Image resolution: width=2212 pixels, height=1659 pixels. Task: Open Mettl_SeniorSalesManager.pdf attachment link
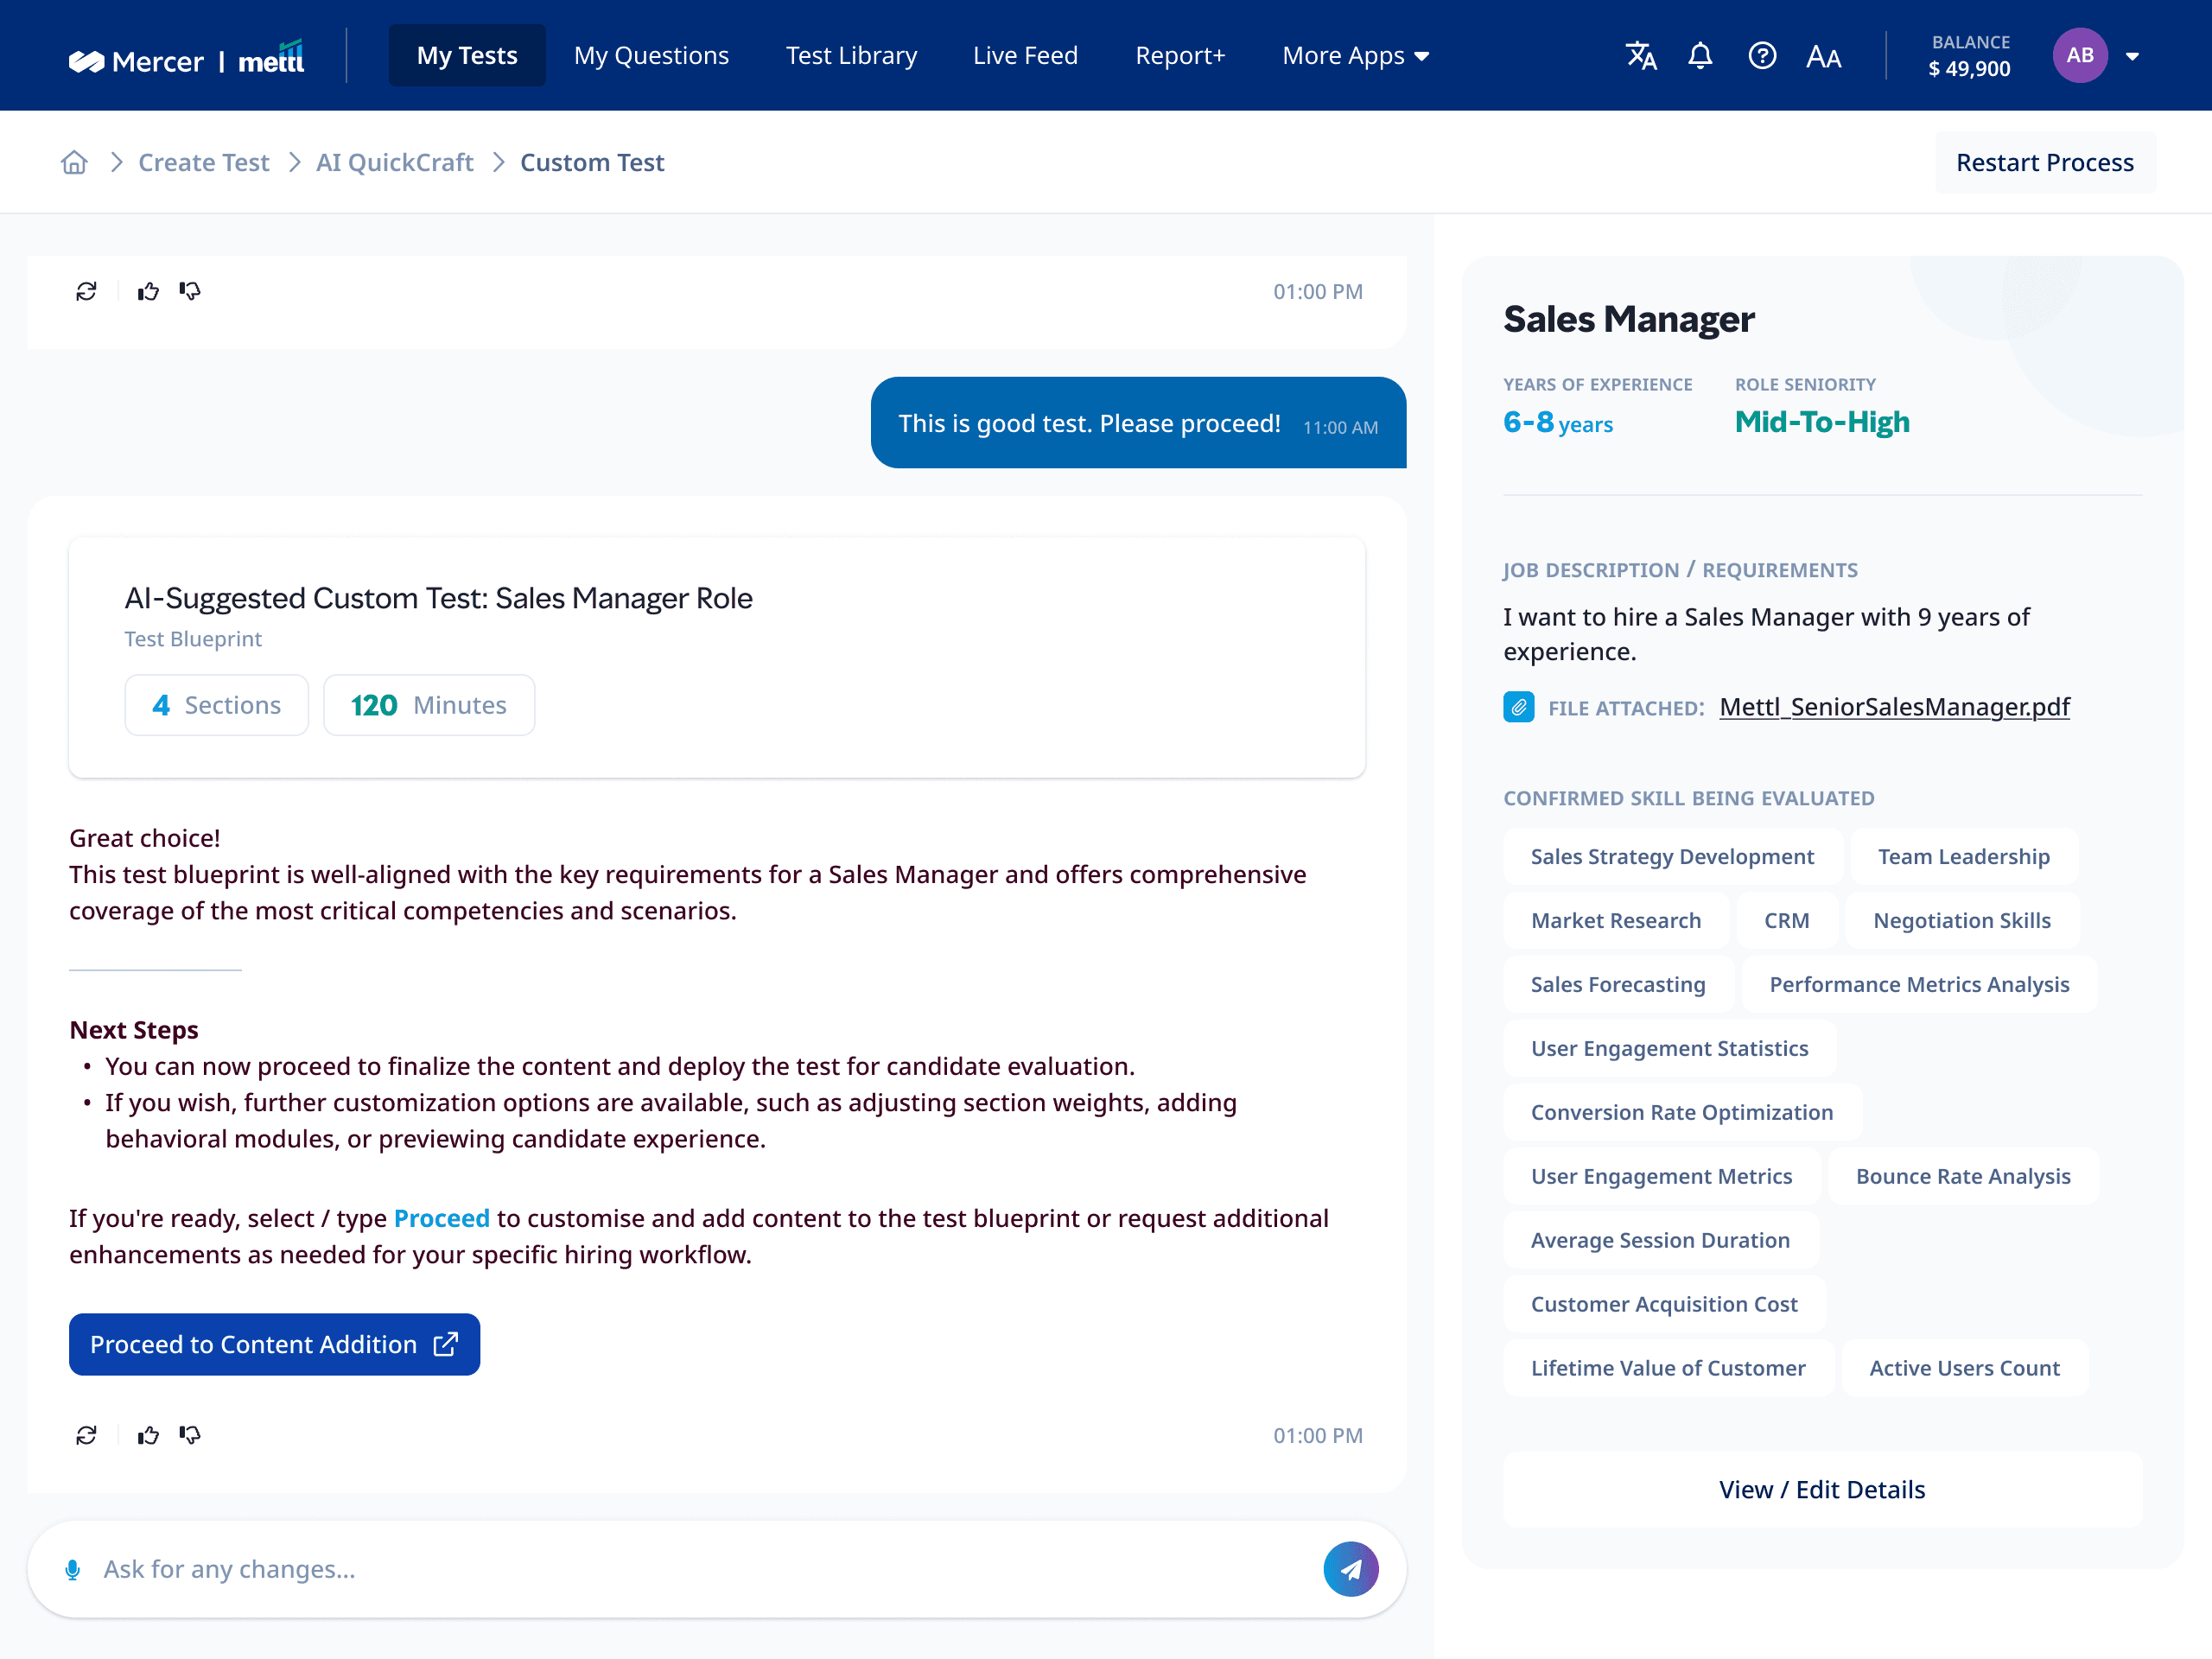(x=1894, y=707)
